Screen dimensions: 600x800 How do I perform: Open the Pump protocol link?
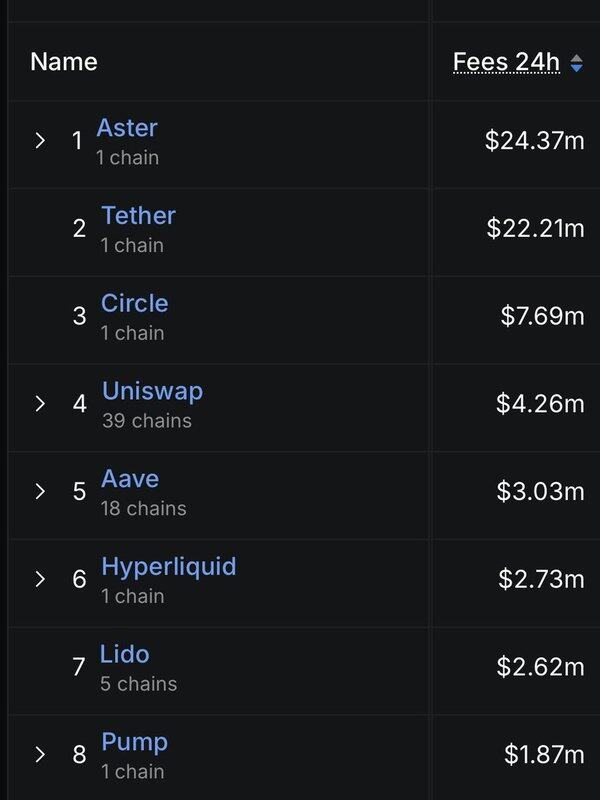pos(135,743)
